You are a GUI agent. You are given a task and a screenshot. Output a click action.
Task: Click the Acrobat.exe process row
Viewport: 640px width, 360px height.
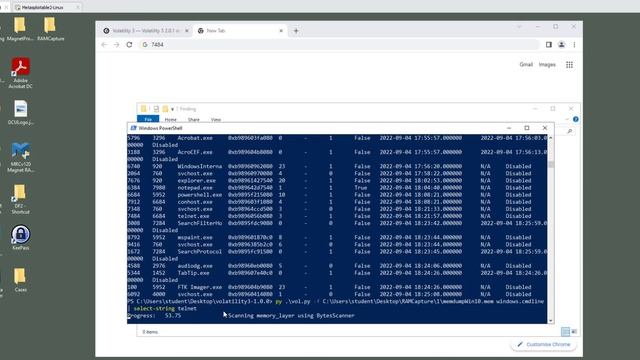(x=337, y=138)
